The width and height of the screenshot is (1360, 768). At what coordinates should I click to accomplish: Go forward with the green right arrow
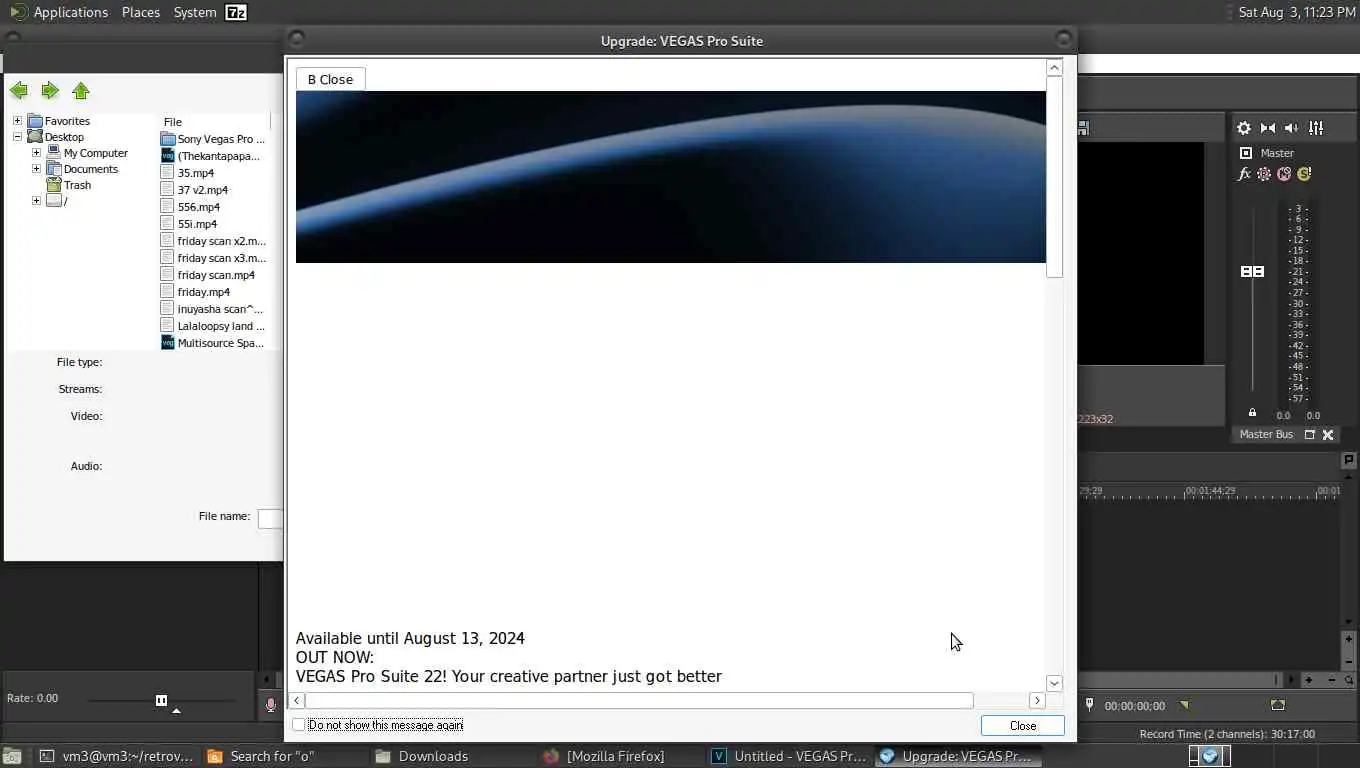[50, 91]
